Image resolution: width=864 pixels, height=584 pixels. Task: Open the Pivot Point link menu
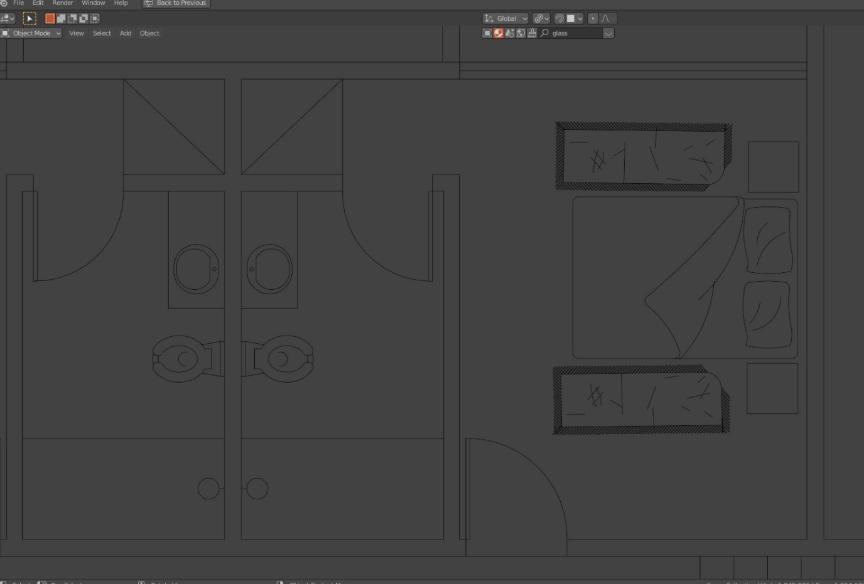(x=540, y=18)
